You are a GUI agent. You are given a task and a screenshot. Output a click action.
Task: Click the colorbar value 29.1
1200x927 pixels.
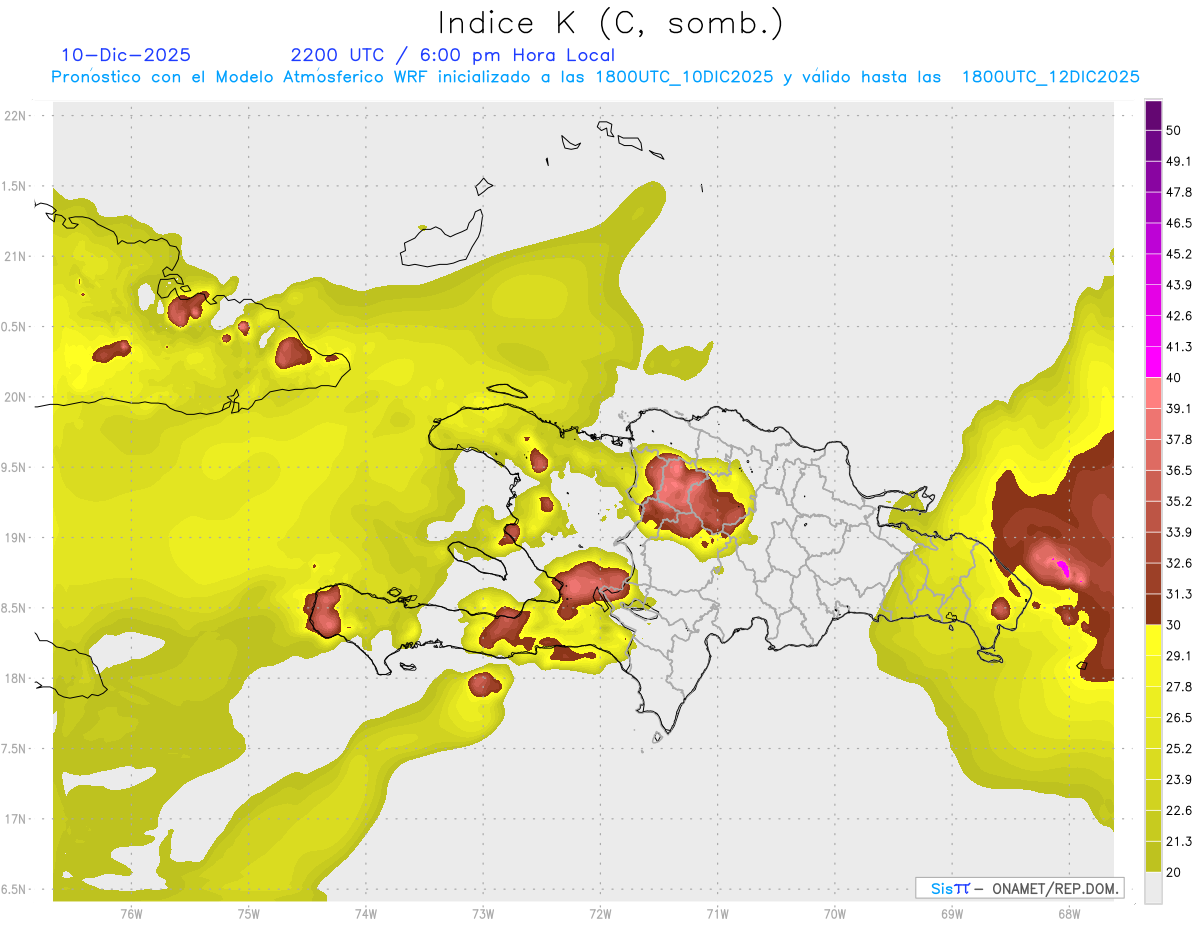point(1179,656)
